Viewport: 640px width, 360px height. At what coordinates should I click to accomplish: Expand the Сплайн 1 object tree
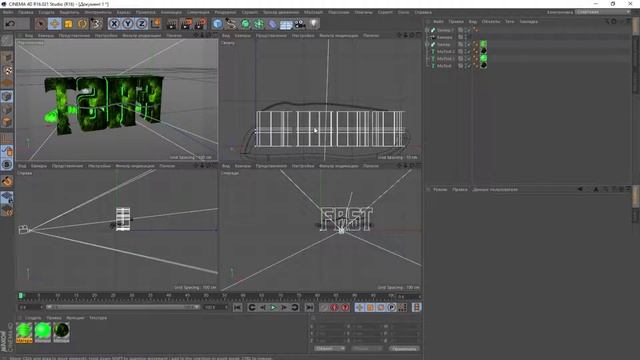[427, 30]
